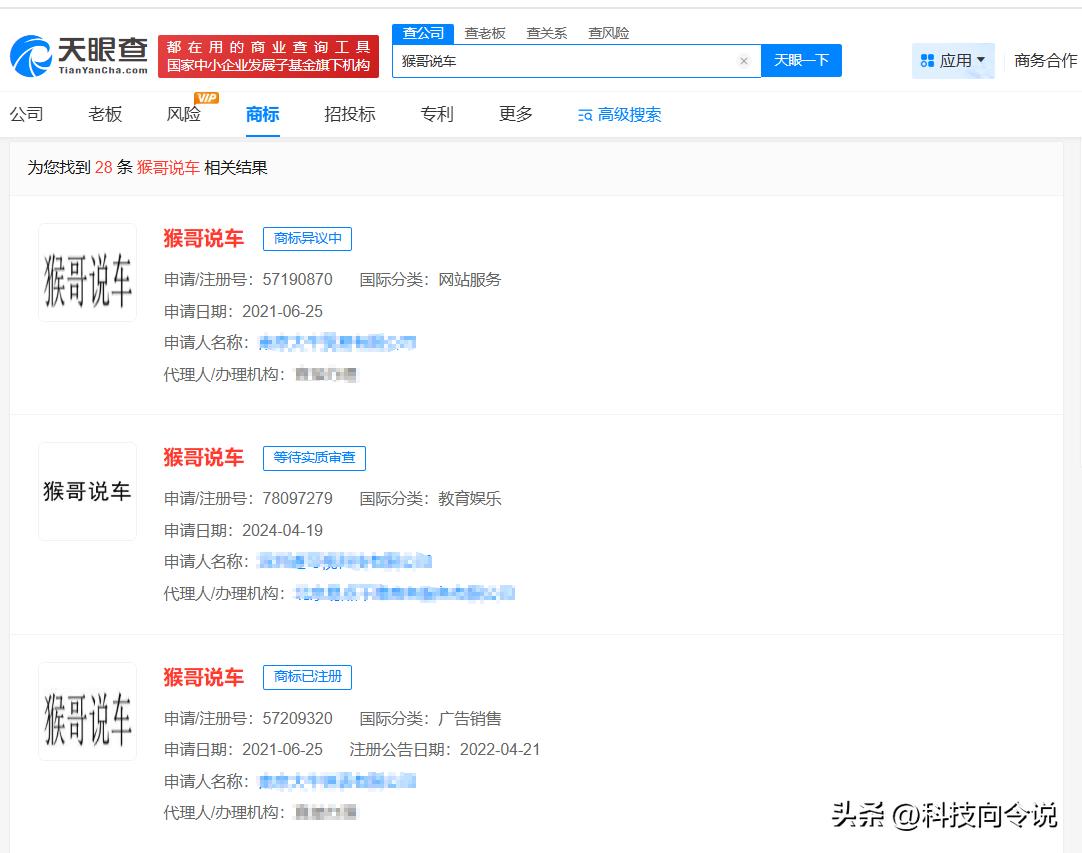Select the 查风险 search tab
The width and height of the screenshot is (1082, 853).
608,33
